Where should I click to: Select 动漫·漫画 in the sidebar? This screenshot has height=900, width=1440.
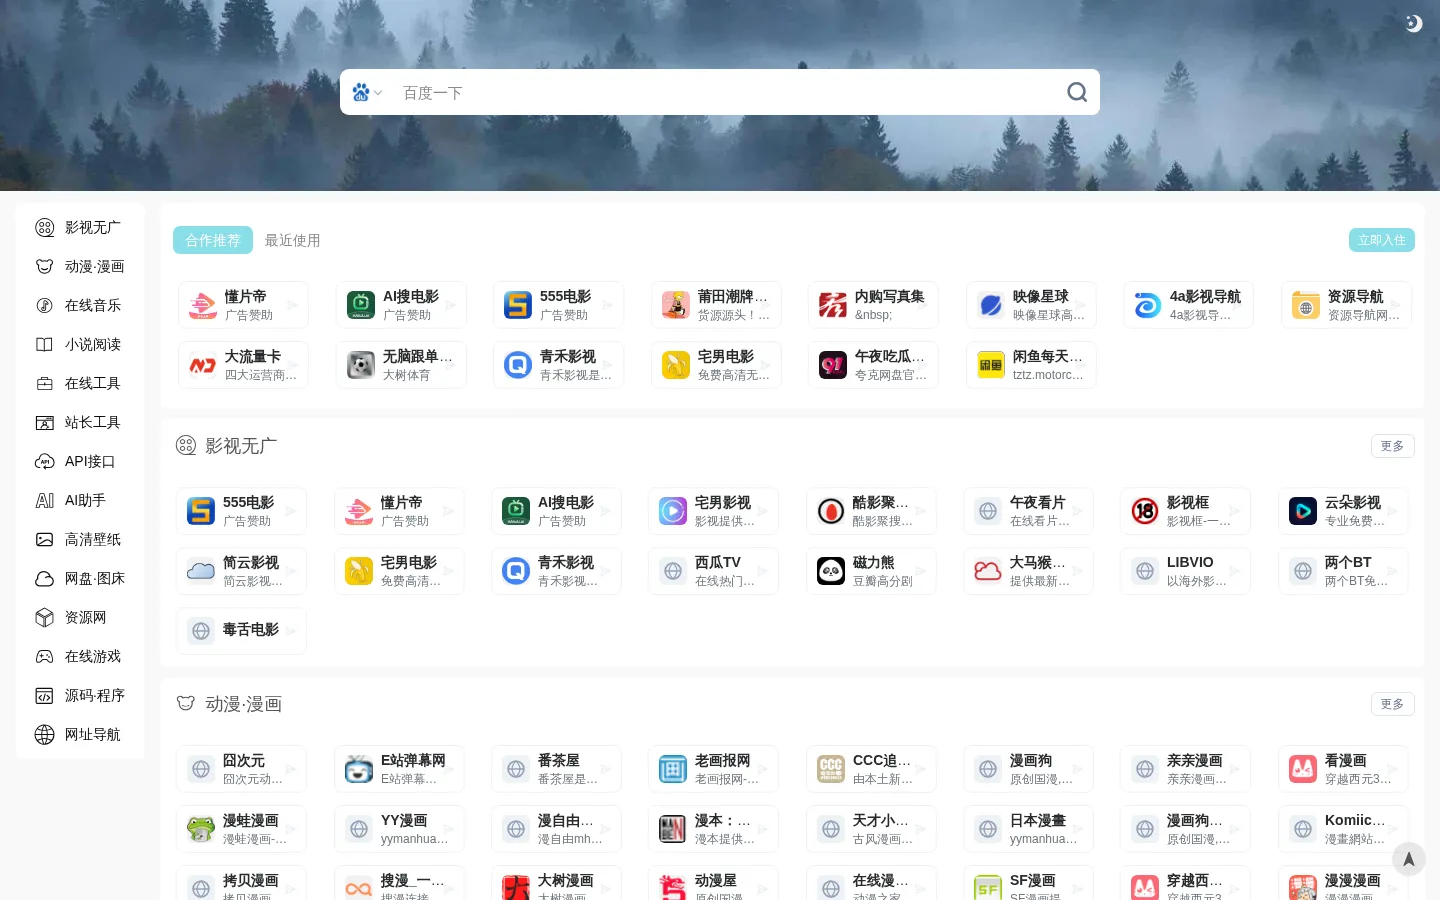click(x=80, y=266)
